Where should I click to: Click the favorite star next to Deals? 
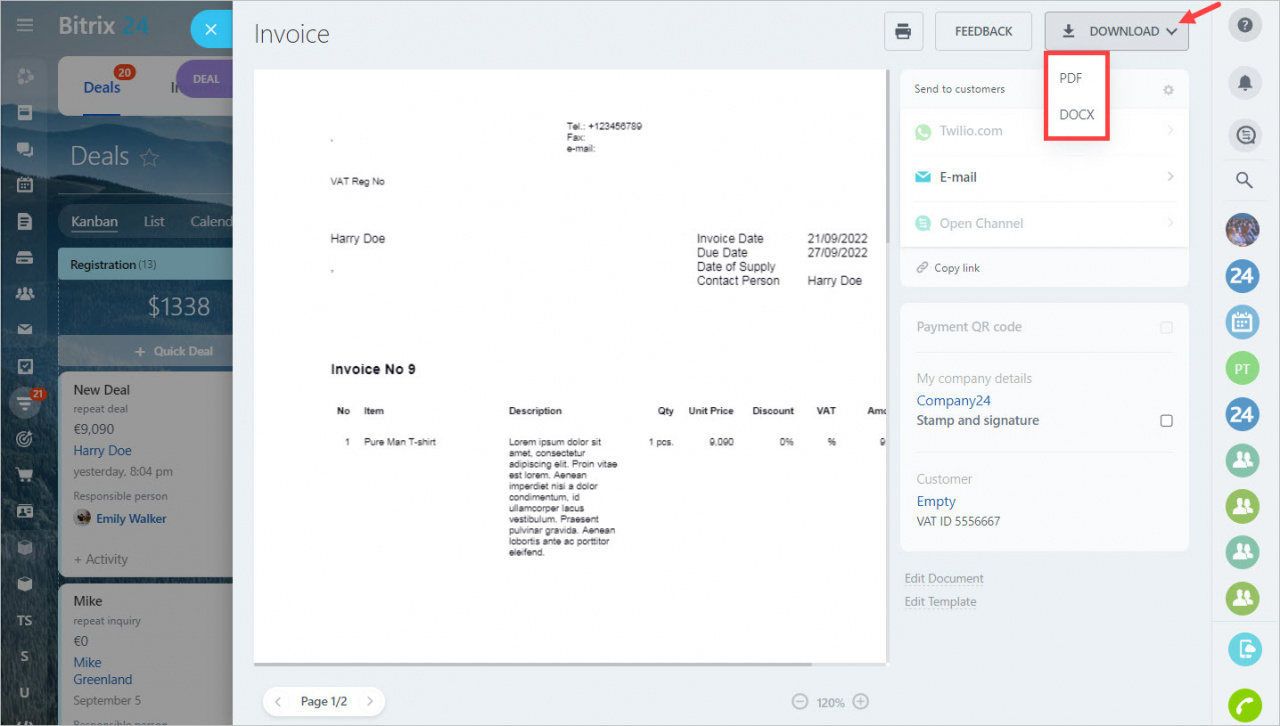click(149, 158)
